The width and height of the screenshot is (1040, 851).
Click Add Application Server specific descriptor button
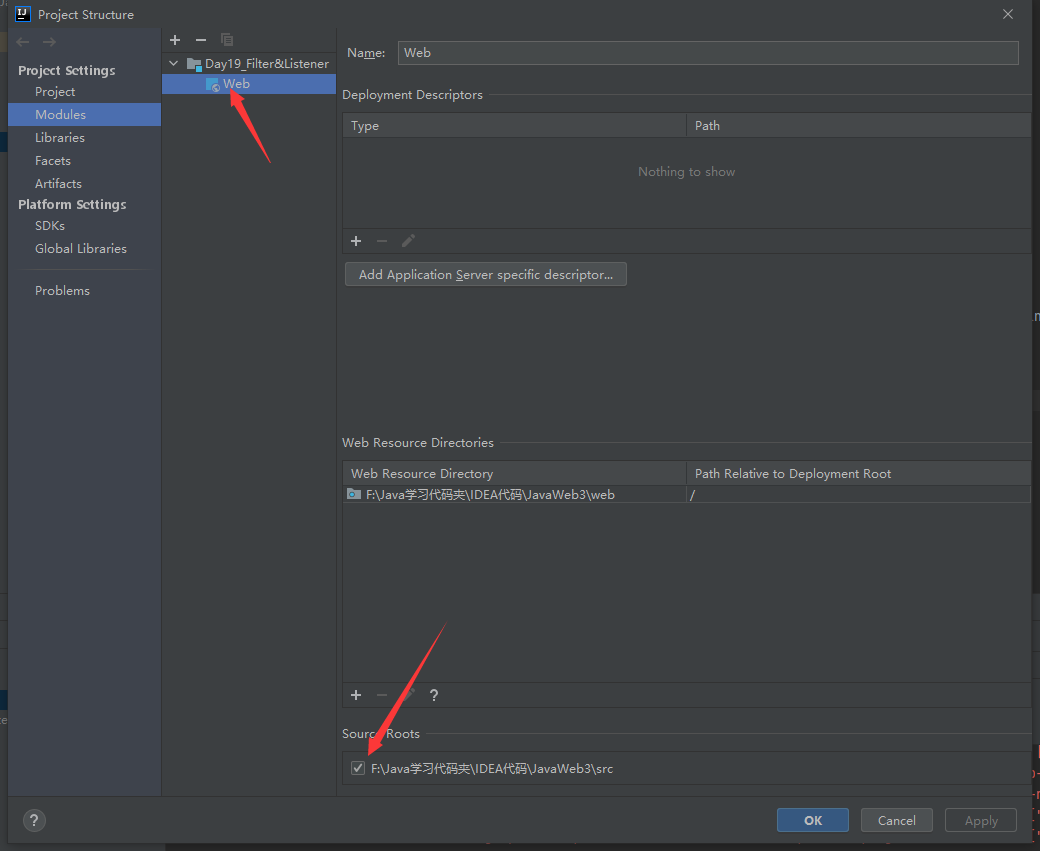(486, 275)
